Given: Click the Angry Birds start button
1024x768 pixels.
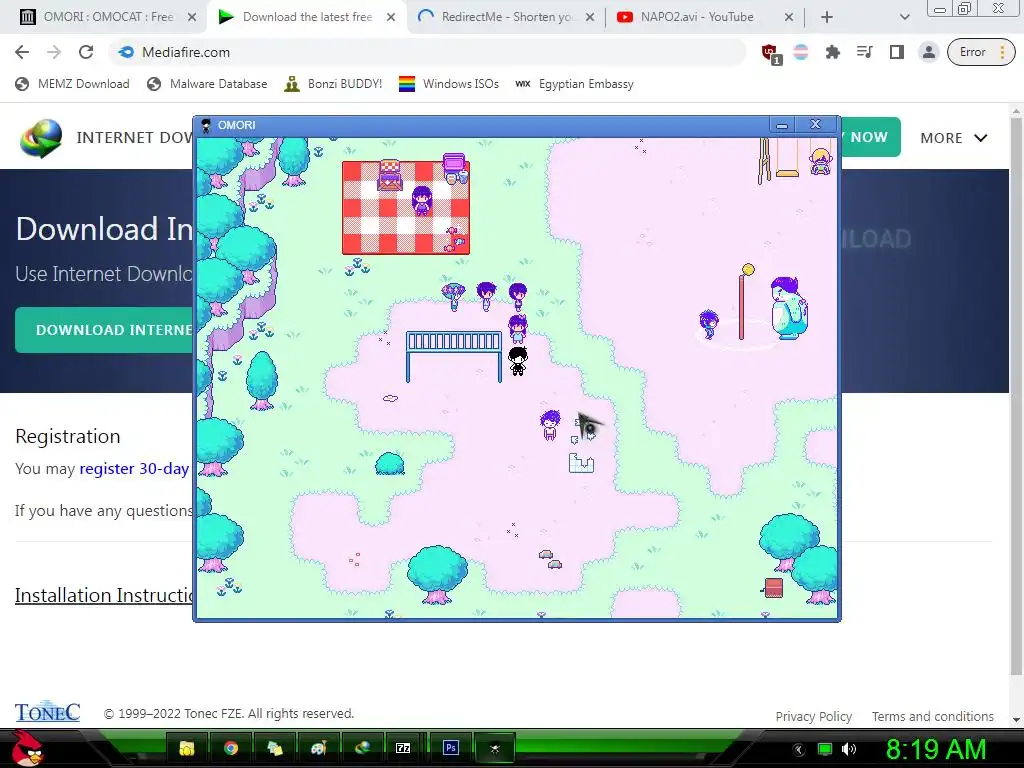Looking at the screenshot, I should click(27, 748).
